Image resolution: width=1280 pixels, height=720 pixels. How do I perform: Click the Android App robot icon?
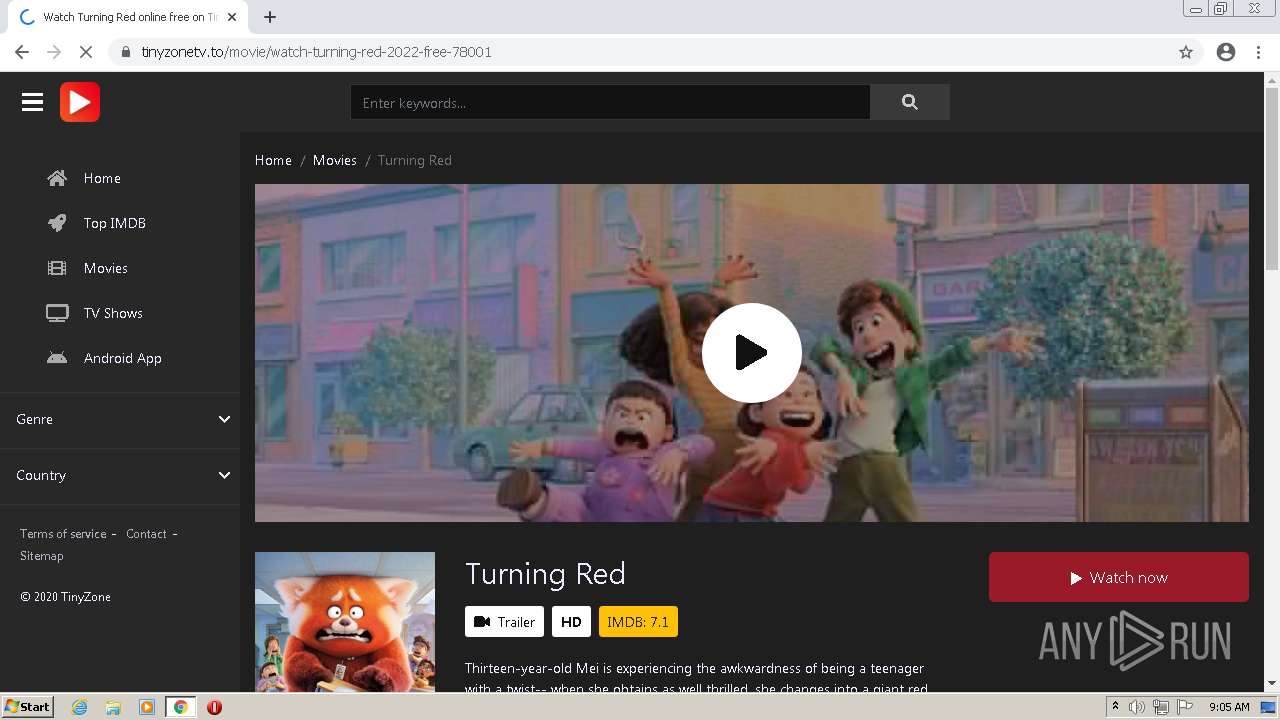point(57,358)
